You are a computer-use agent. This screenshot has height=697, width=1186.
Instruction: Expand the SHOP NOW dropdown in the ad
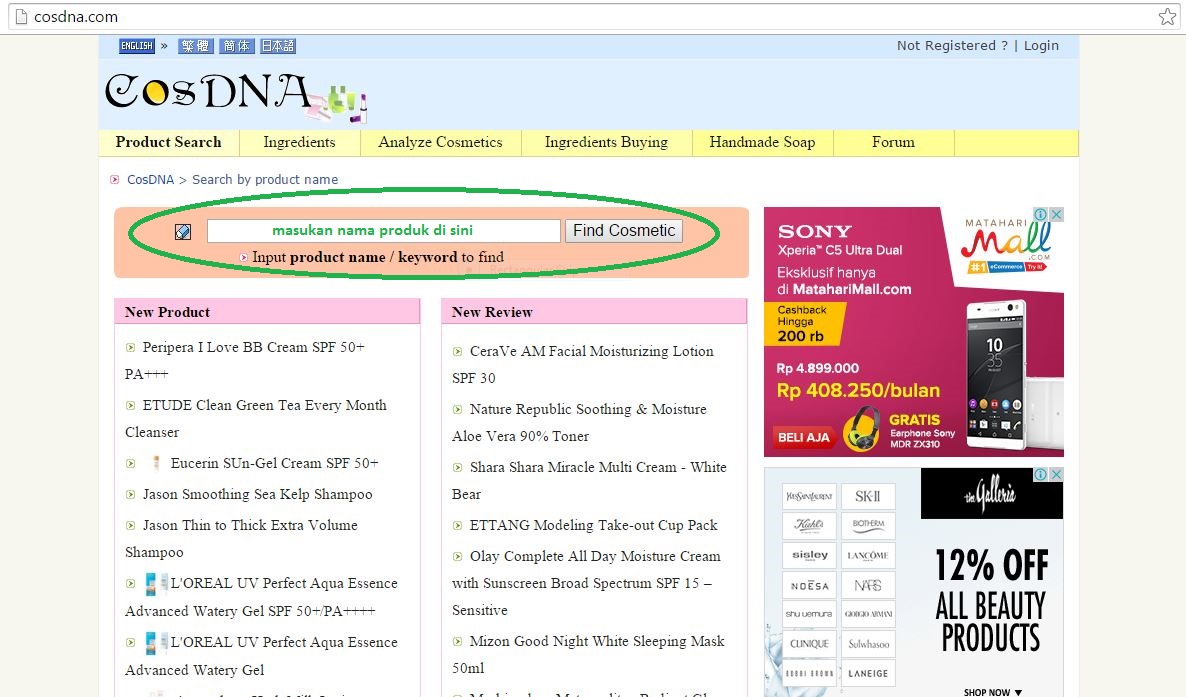pyautogui.click(x=991, y=691)
